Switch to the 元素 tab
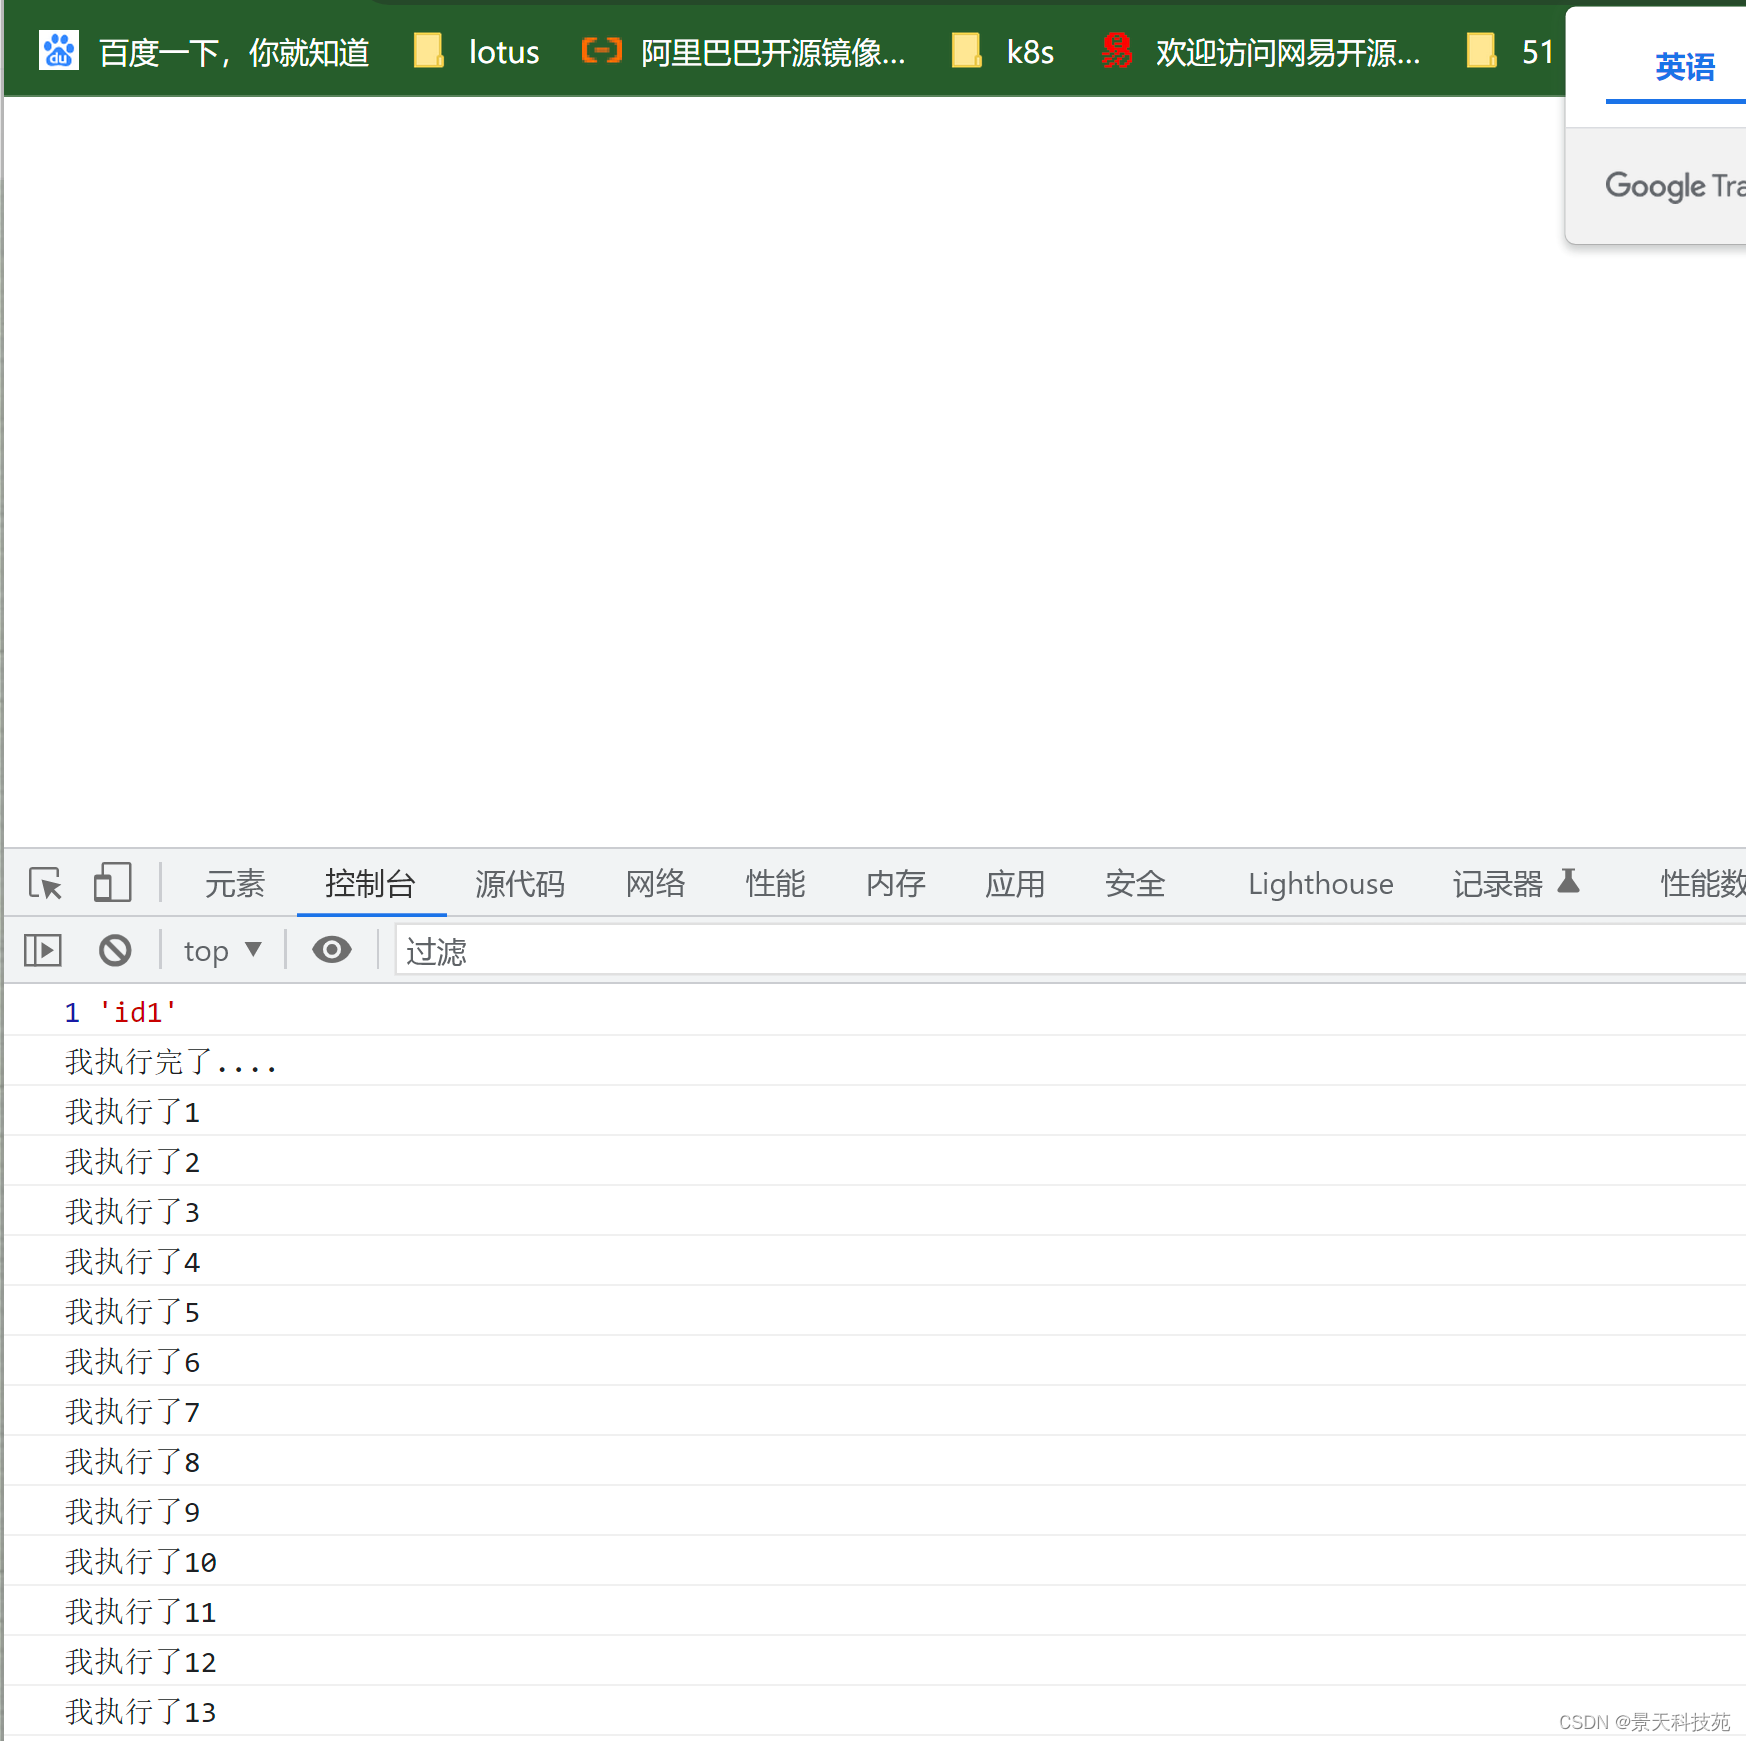This screenshot has height=1741, width=1746. (x=235, y=884)
